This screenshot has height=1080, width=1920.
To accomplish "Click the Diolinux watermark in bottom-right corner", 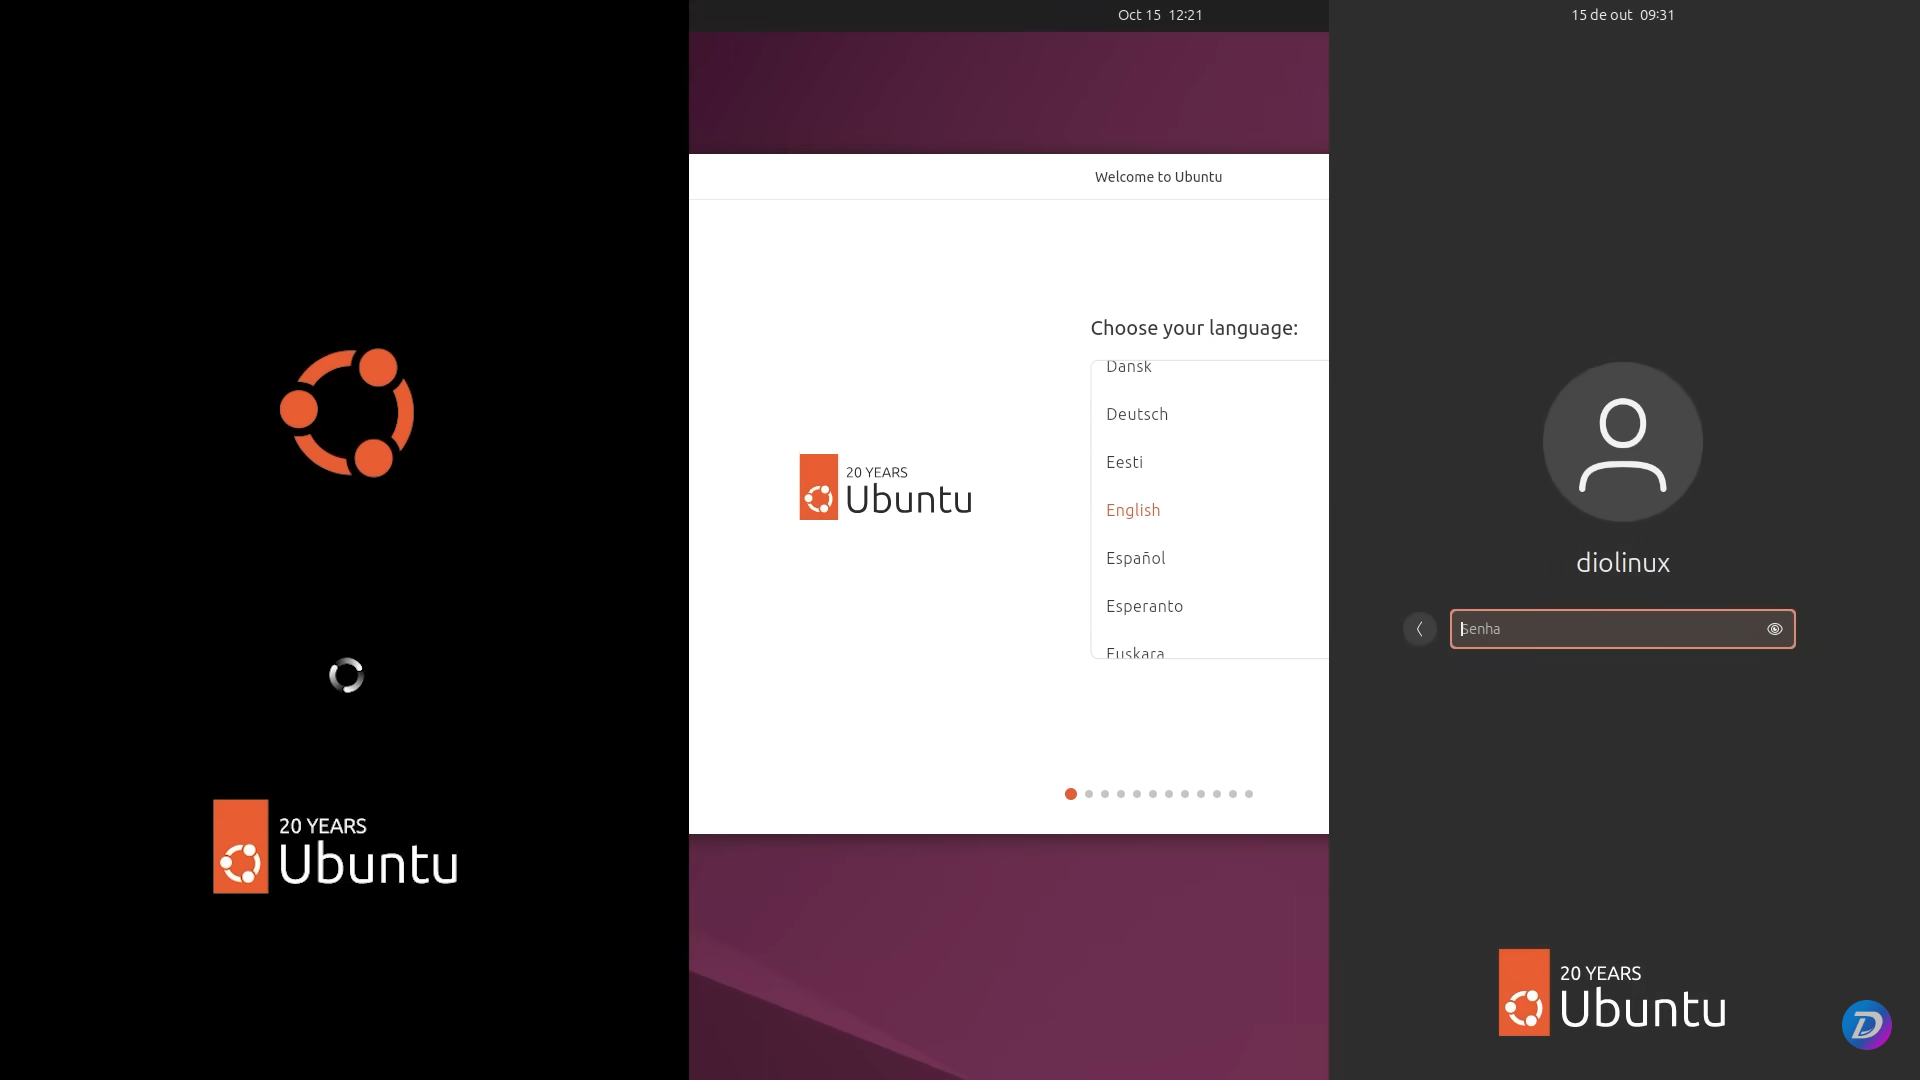I will tap(1866, 1024).
